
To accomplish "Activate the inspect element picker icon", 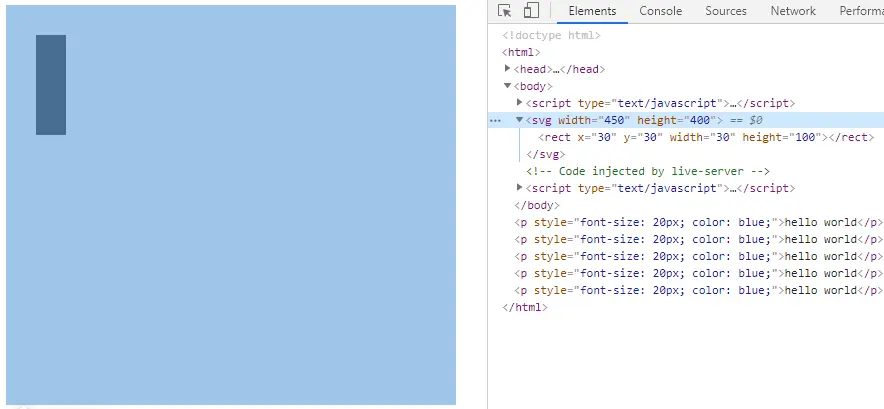I will pos(505,11).
